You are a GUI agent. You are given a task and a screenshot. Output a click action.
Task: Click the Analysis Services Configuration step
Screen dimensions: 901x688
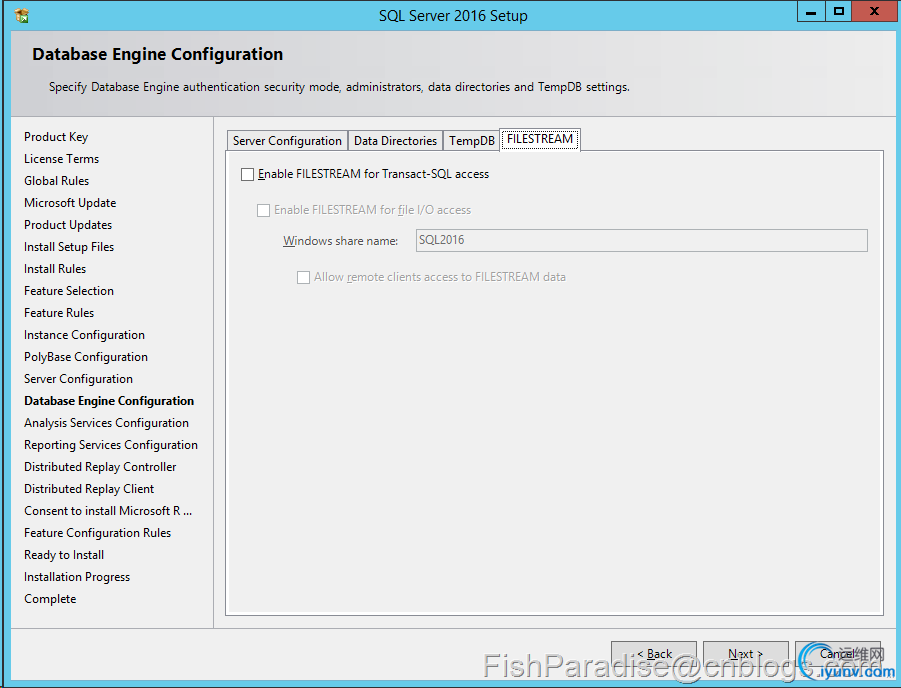[x=106, y=423]
